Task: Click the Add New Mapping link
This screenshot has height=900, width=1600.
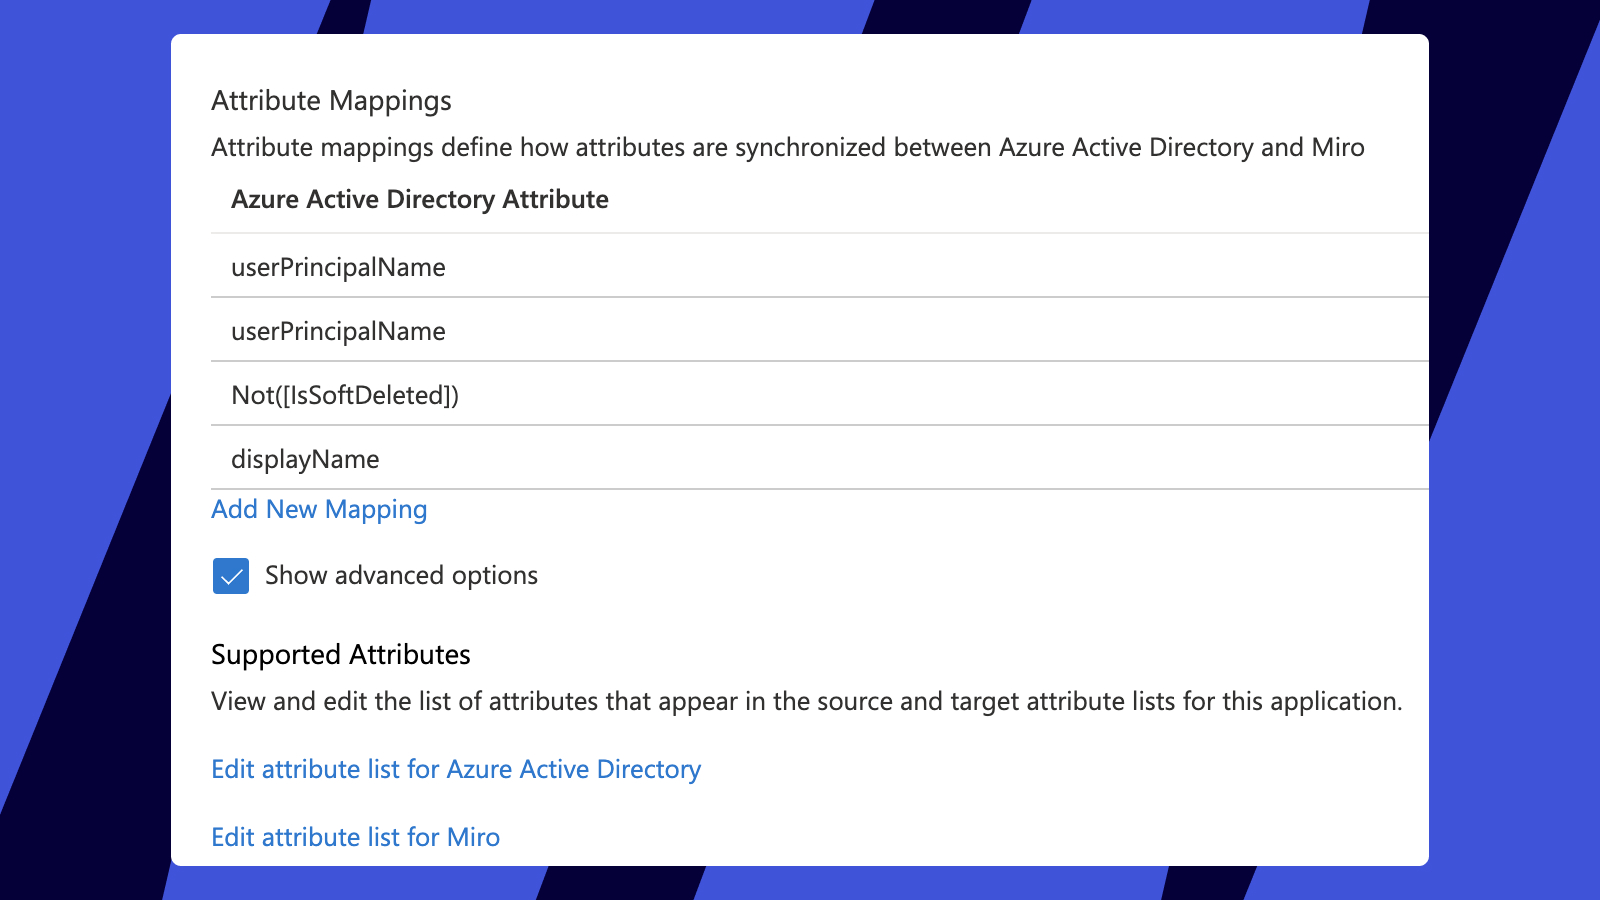Action: pos(319,510)
